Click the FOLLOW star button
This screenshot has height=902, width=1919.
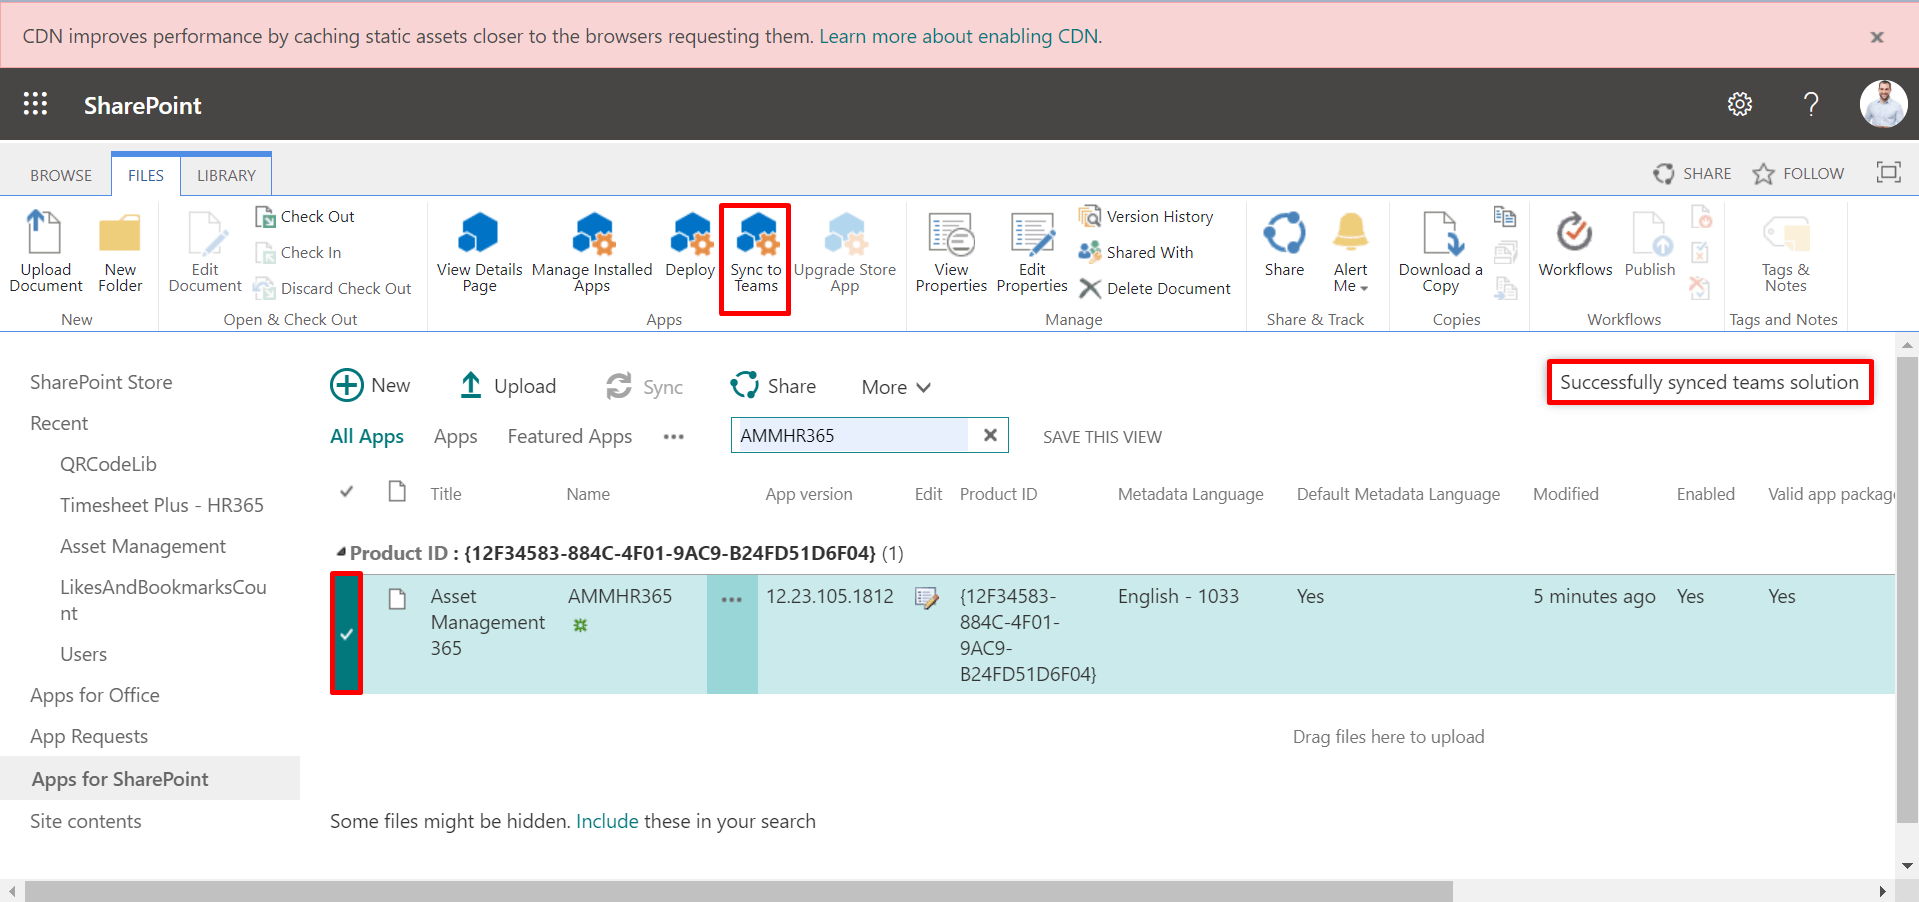1798,173
